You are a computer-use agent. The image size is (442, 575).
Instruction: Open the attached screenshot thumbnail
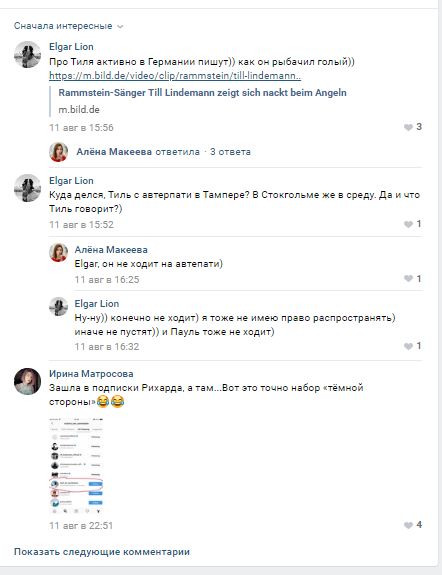[76, 466]
